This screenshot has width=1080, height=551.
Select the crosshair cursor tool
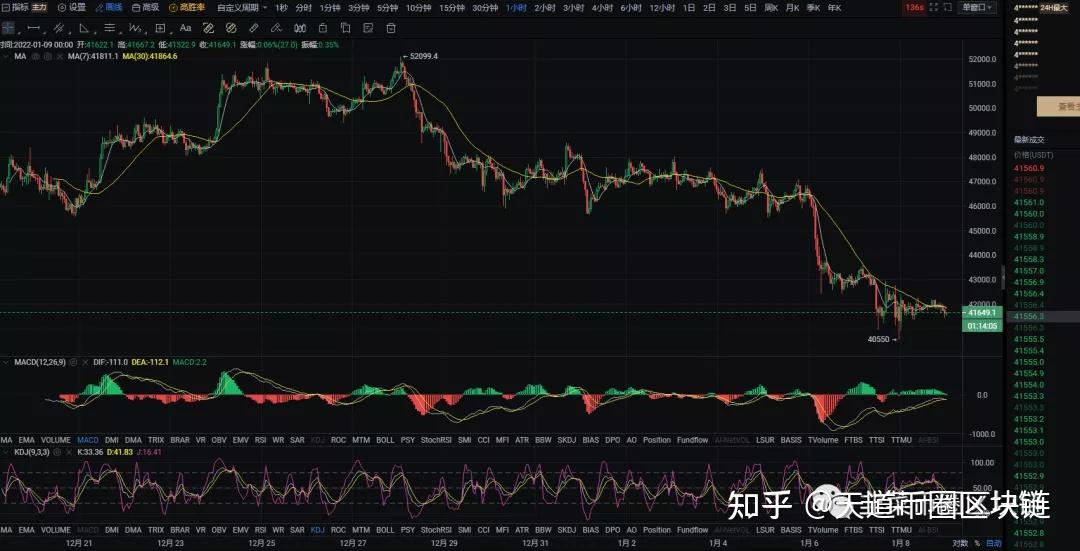8,28
